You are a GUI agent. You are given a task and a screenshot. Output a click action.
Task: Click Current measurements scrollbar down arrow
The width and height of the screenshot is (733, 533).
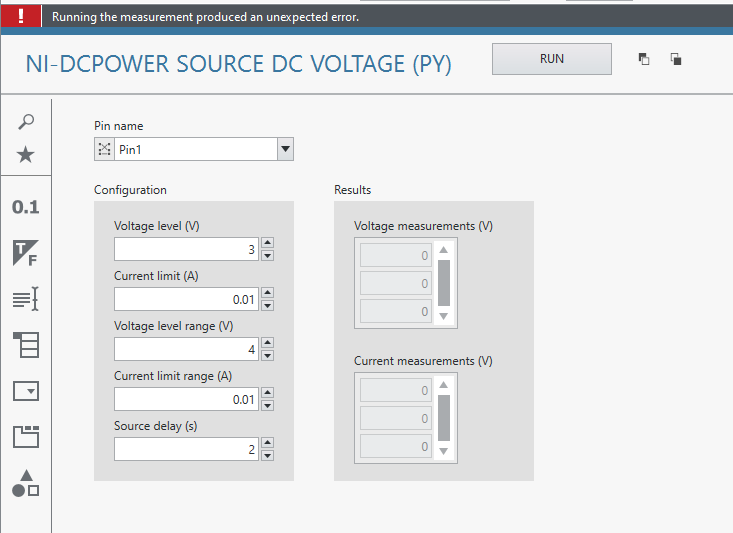[x=444, y=451]
